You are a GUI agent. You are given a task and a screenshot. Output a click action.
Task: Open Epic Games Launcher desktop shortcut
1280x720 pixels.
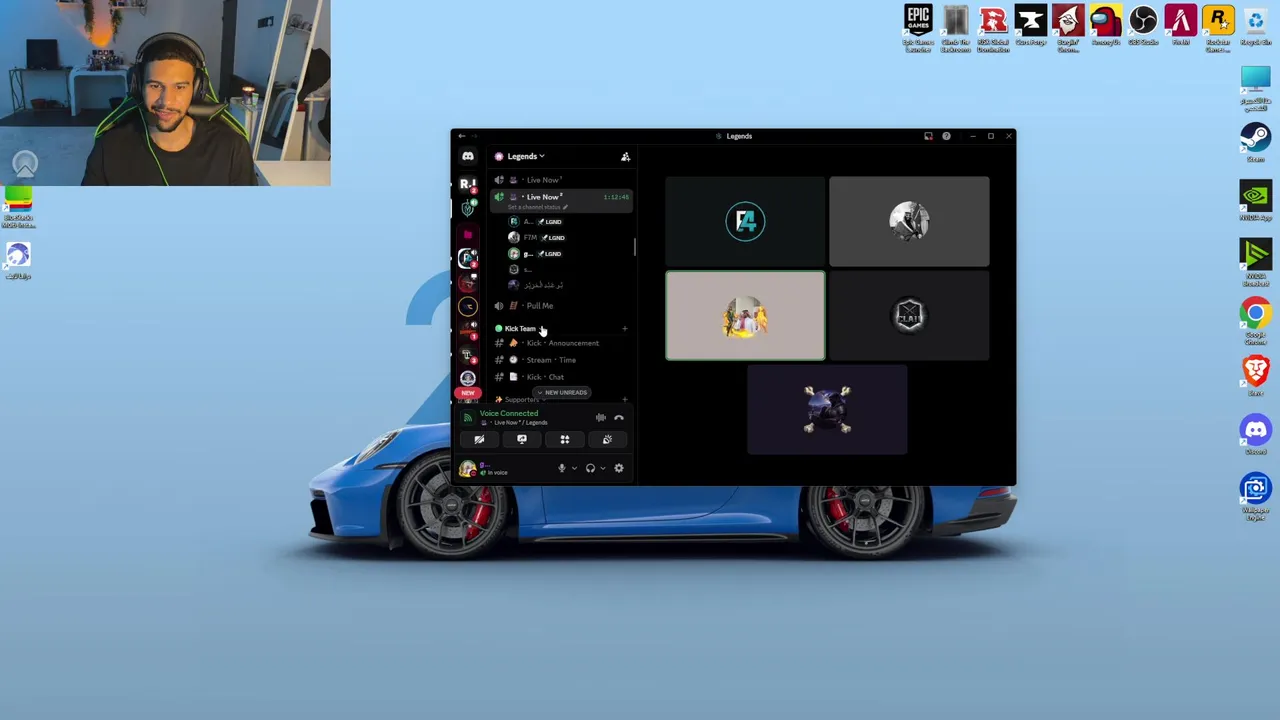tap(918, 27)
